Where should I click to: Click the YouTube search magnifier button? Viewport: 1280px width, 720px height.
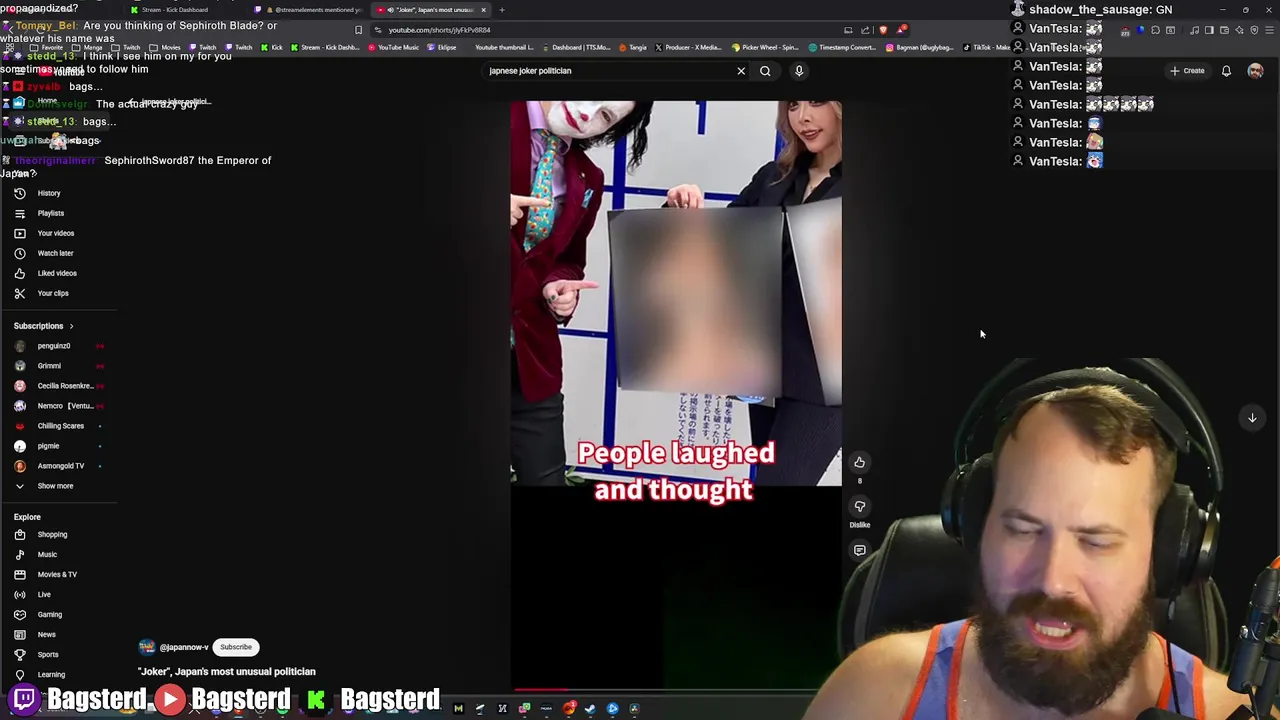(765, 71)
